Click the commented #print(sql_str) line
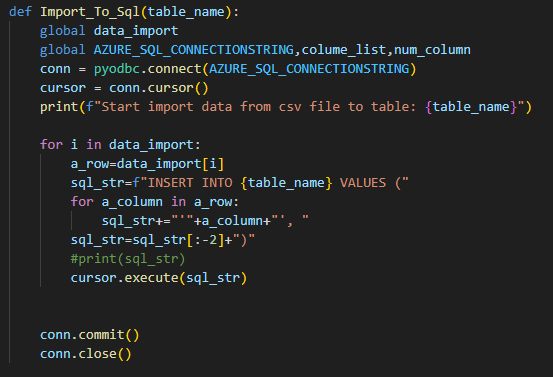This screenshot has width=553, height=377. pos(128,259)
